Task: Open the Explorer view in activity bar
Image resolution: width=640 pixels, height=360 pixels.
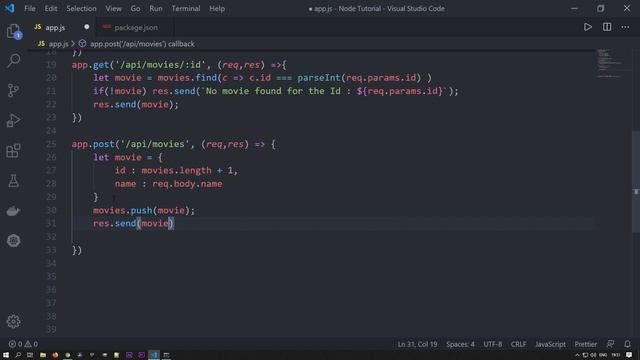Action: pos(13,31)
